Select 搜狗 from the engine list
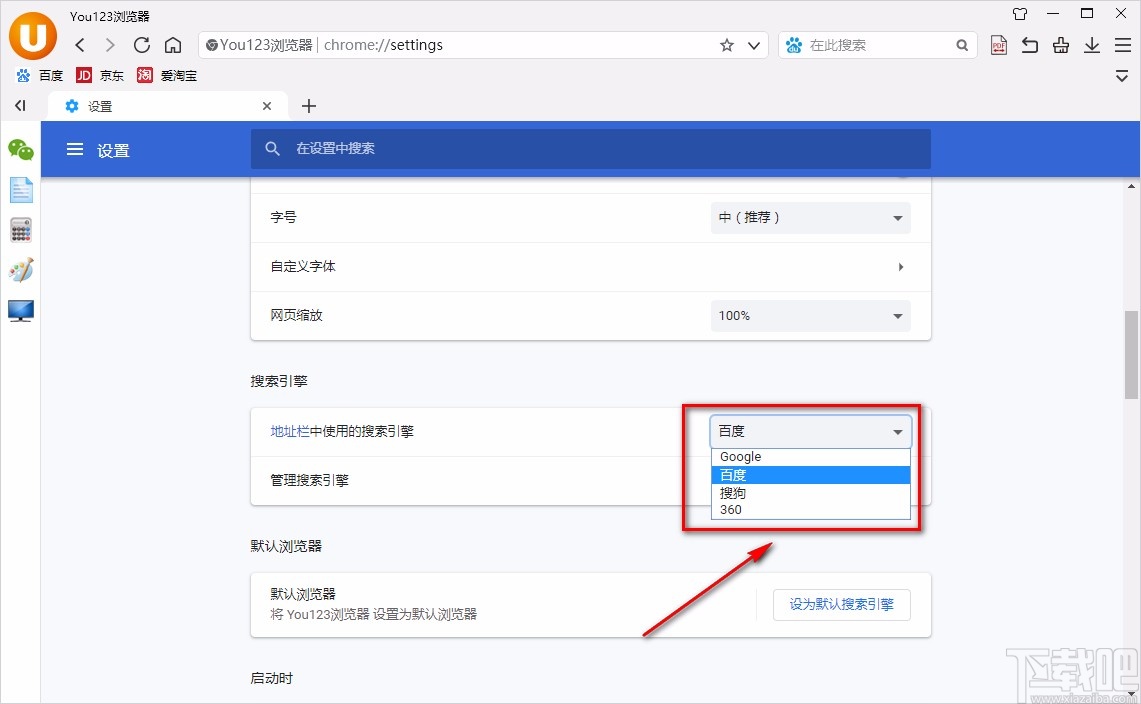The width and height of the screenshot is (1141, 704). 811,493
